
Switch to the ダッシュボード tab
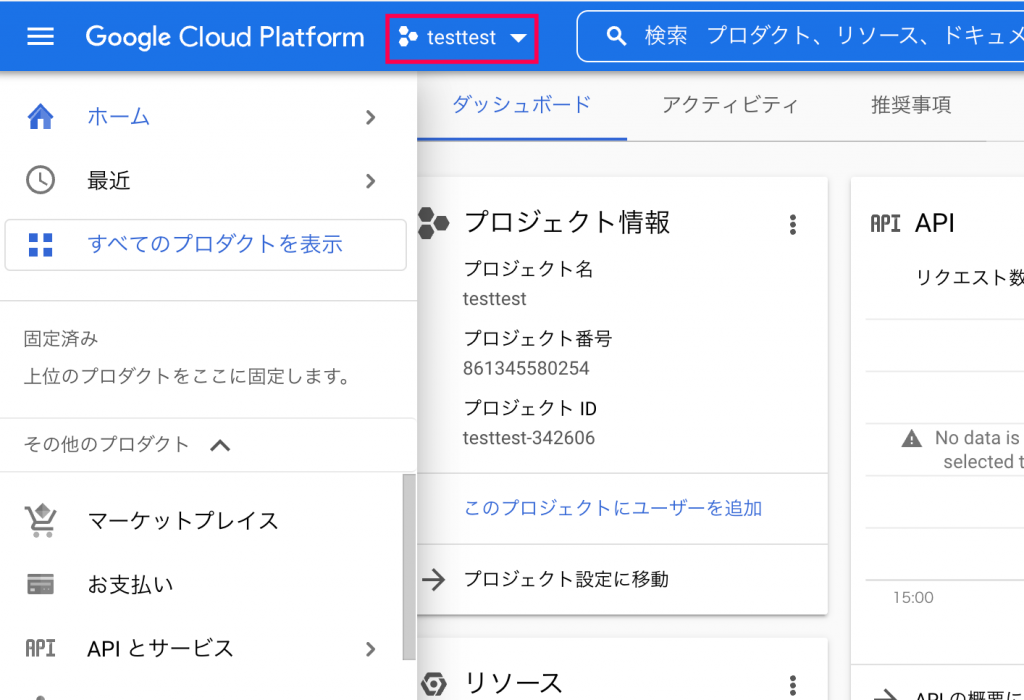522,105
